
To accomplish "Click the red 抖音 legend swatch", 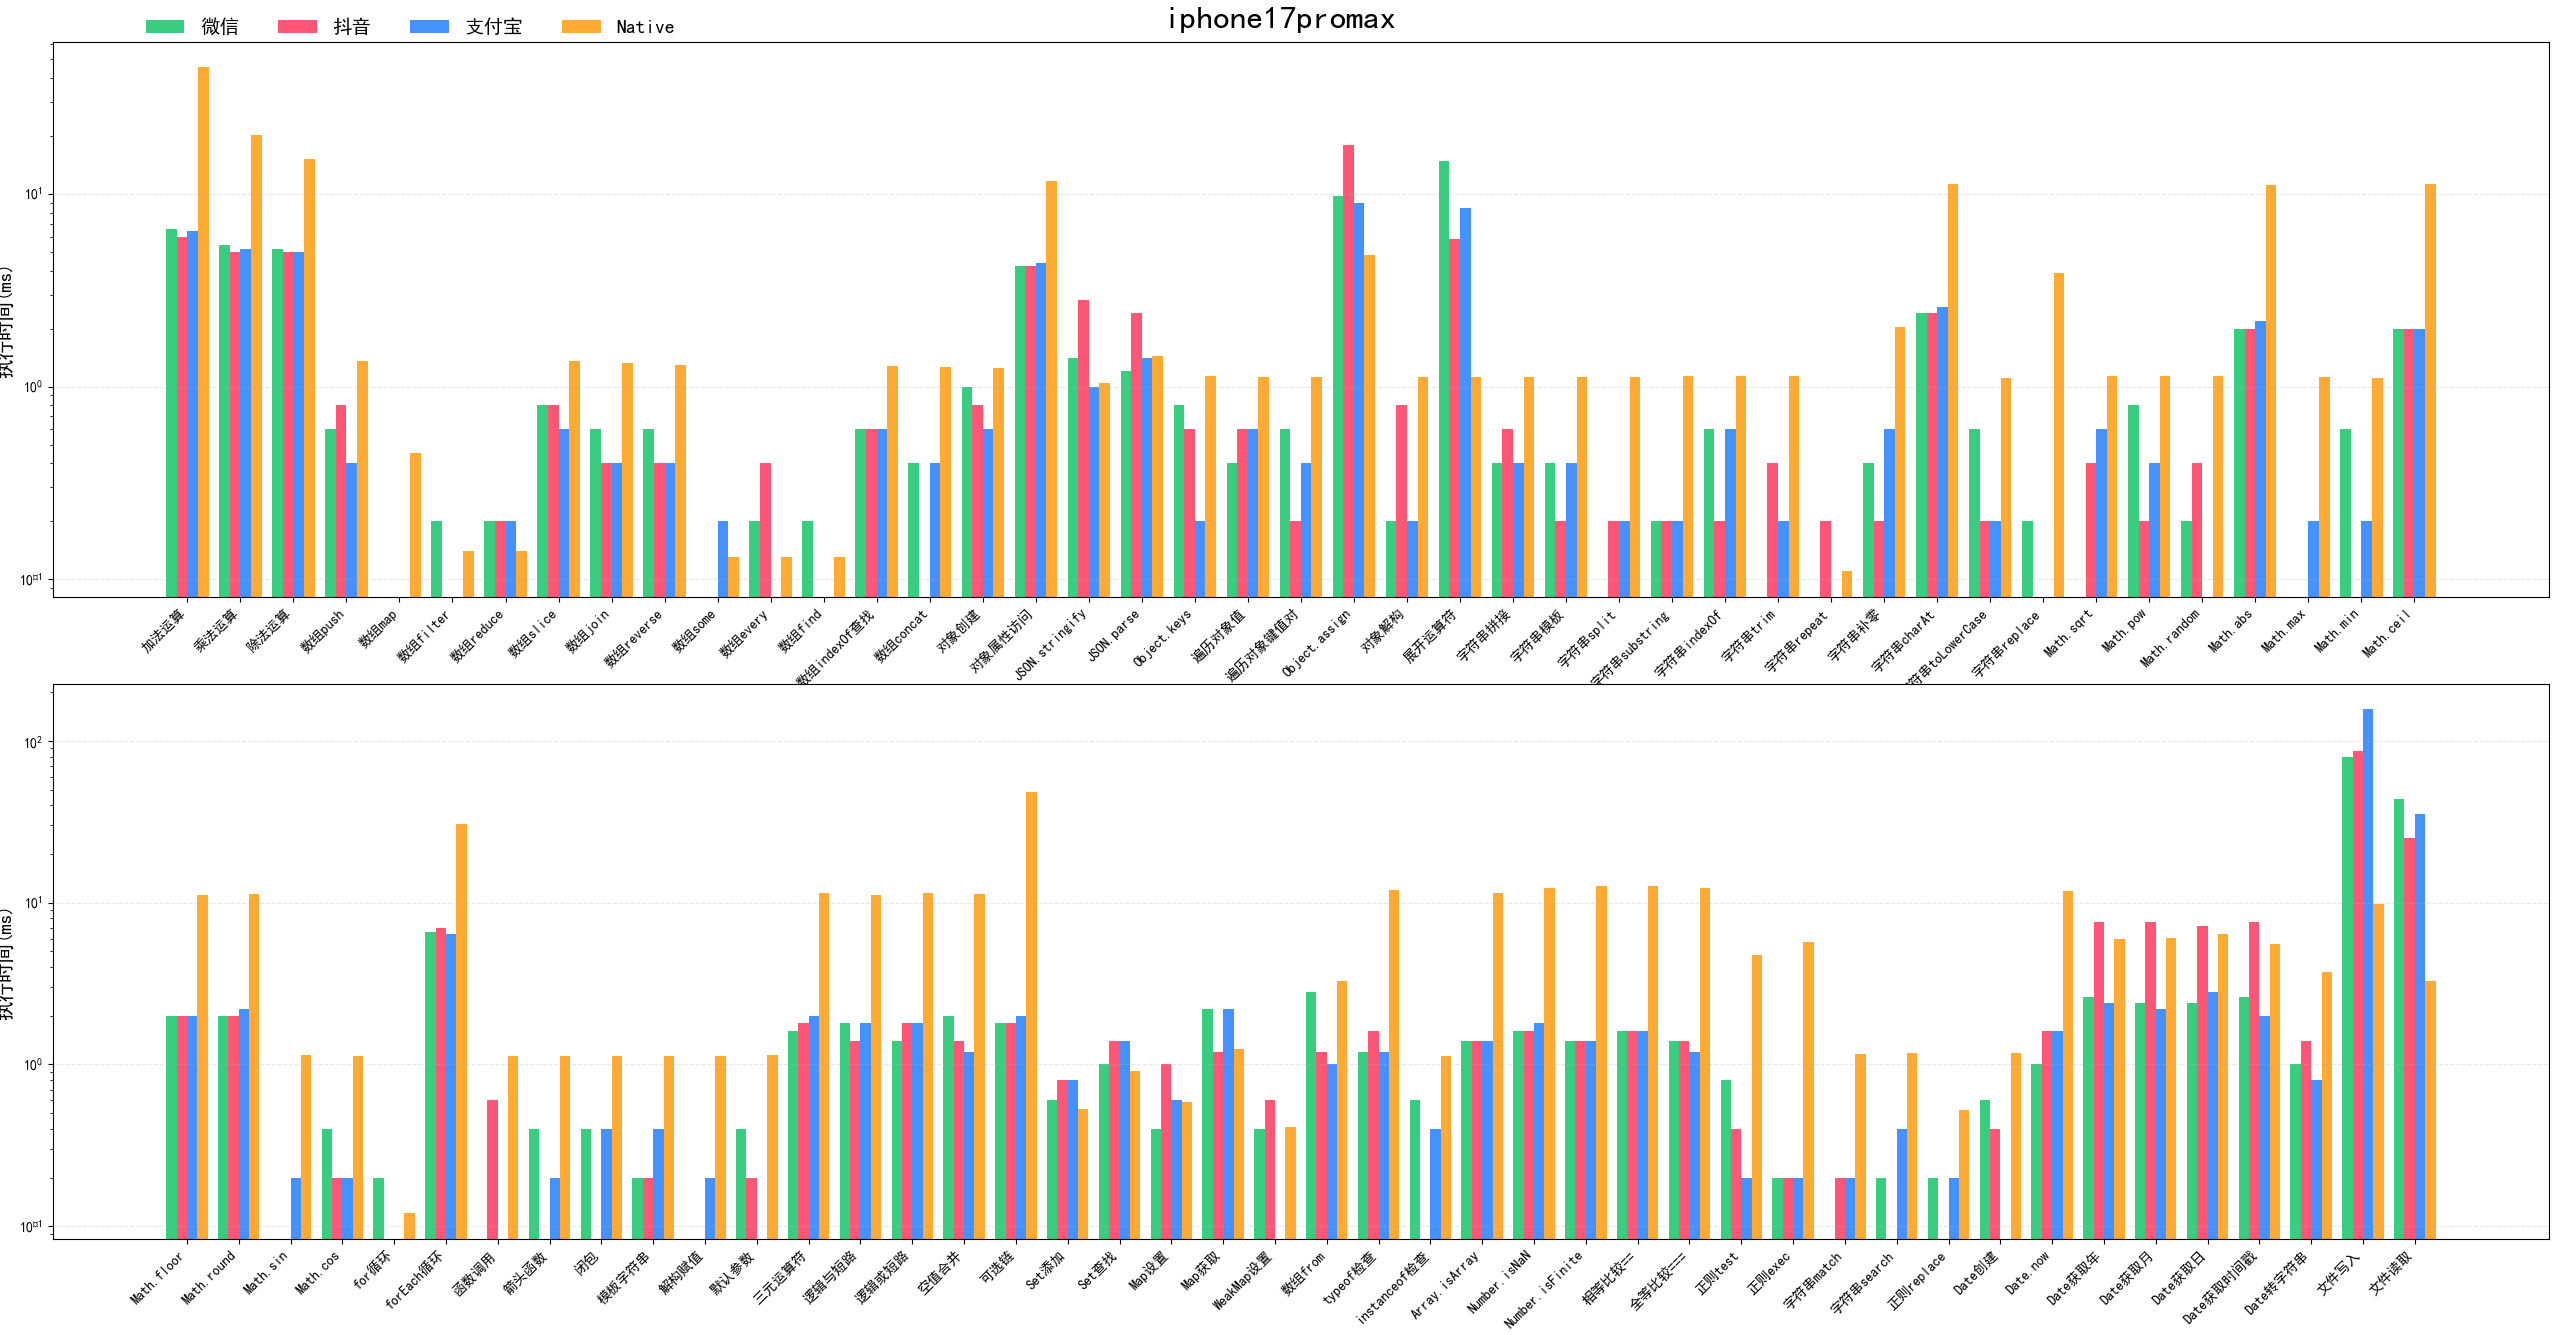I will point(297,27).
